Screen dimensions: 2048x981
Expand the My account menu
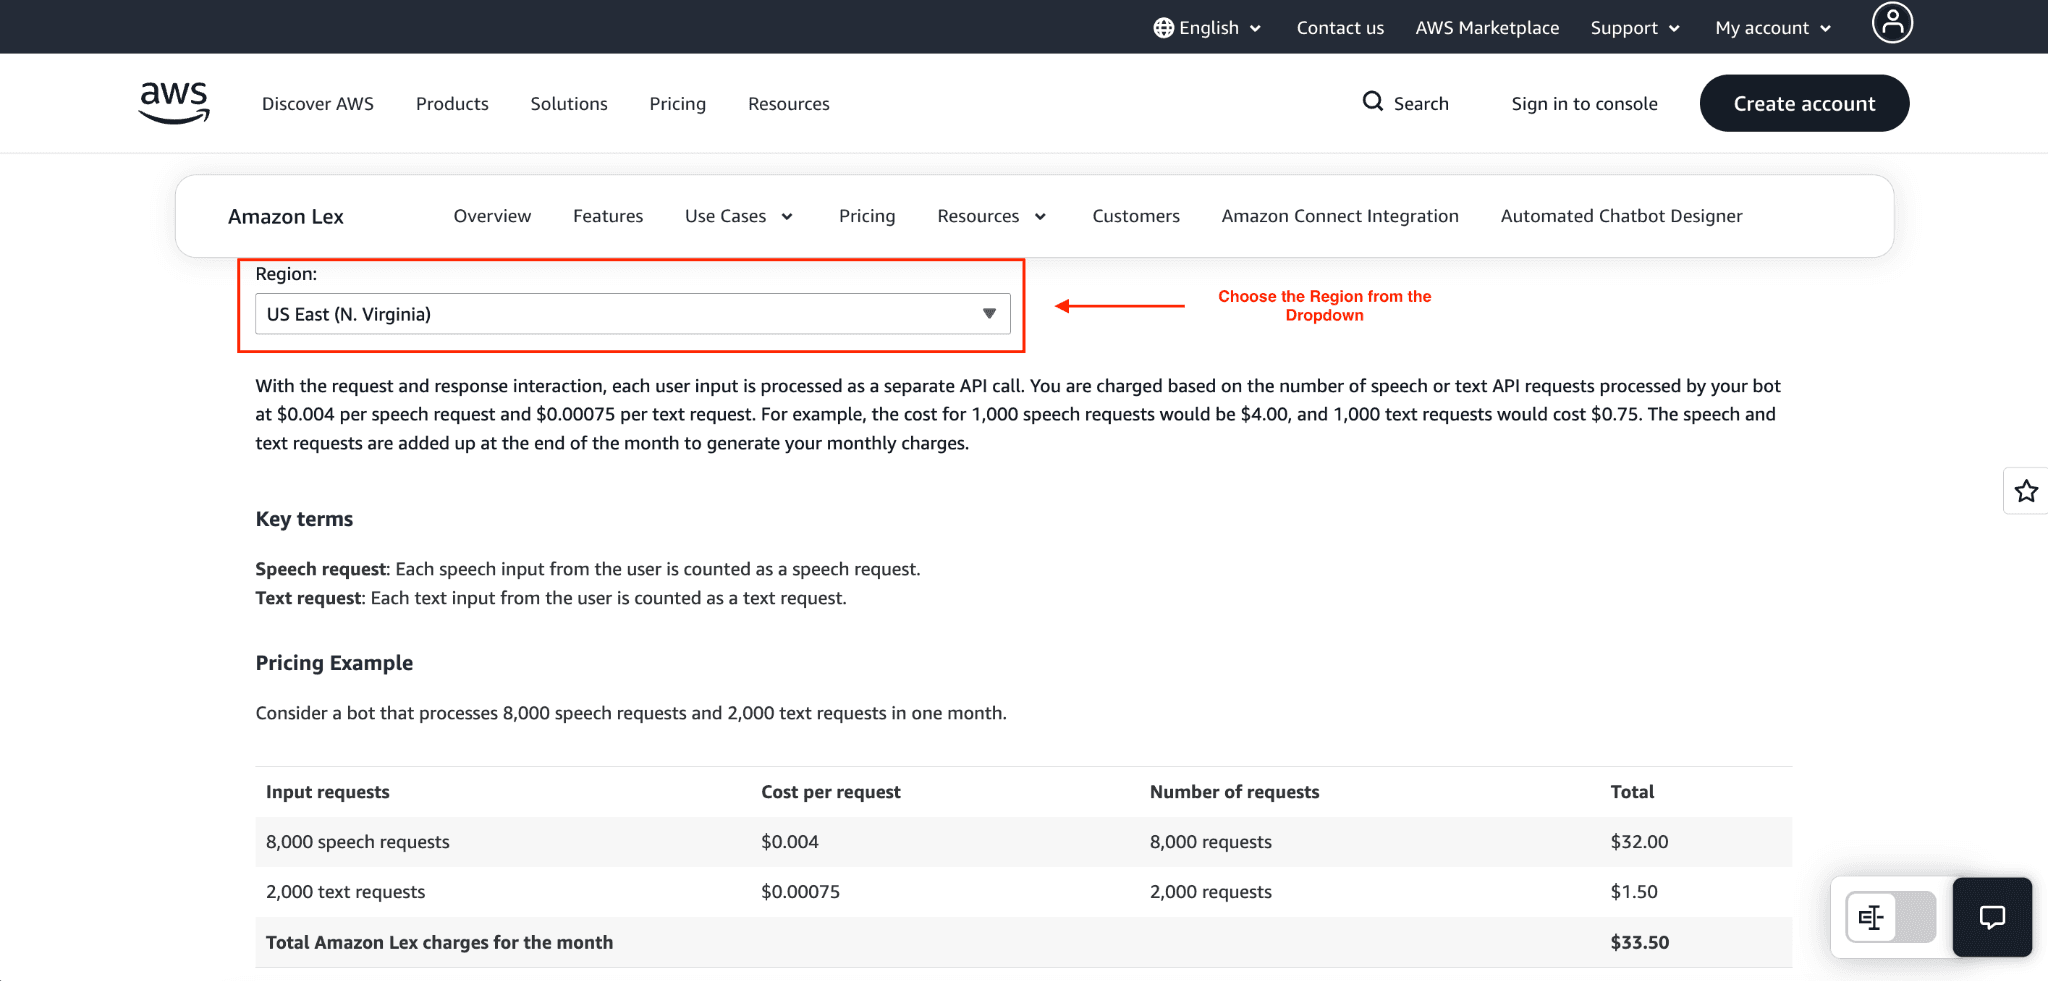point(1773,28)
